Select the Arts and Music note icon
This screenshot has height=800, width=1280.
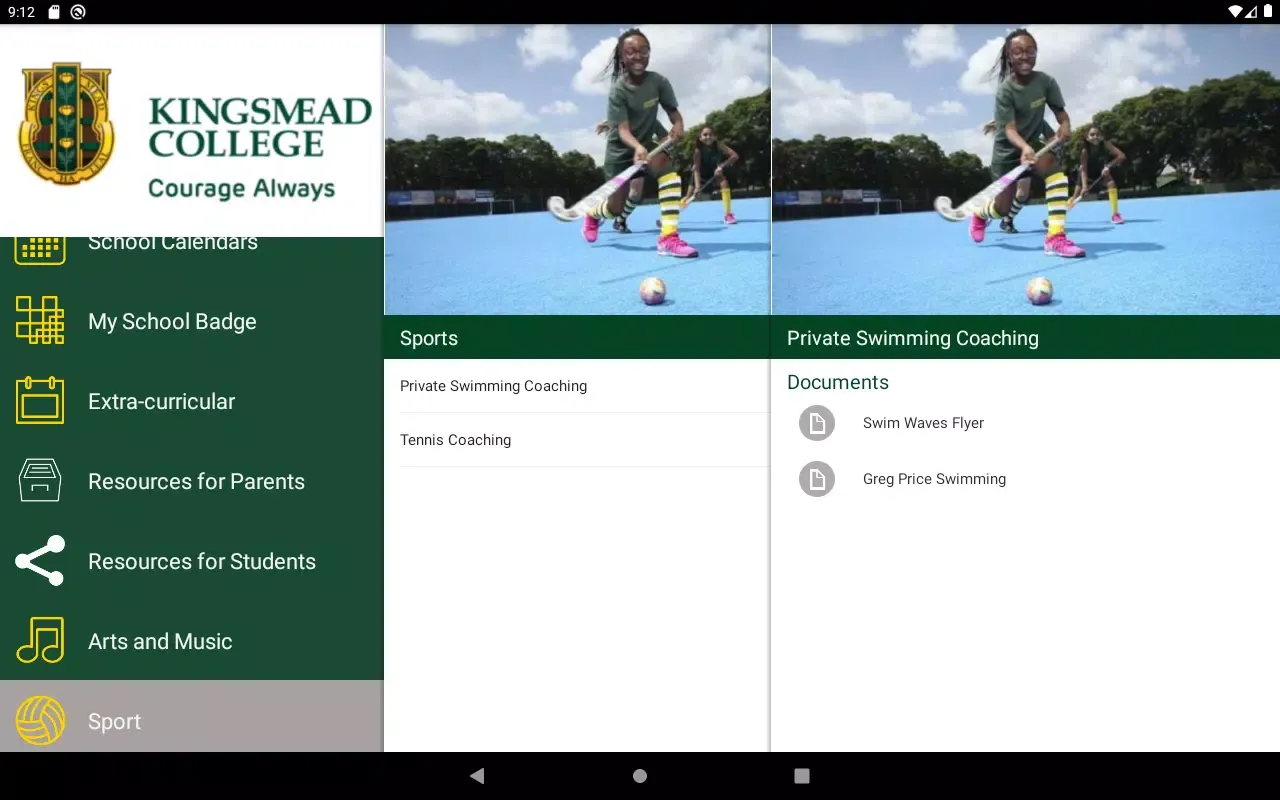(x=40, y=641)
